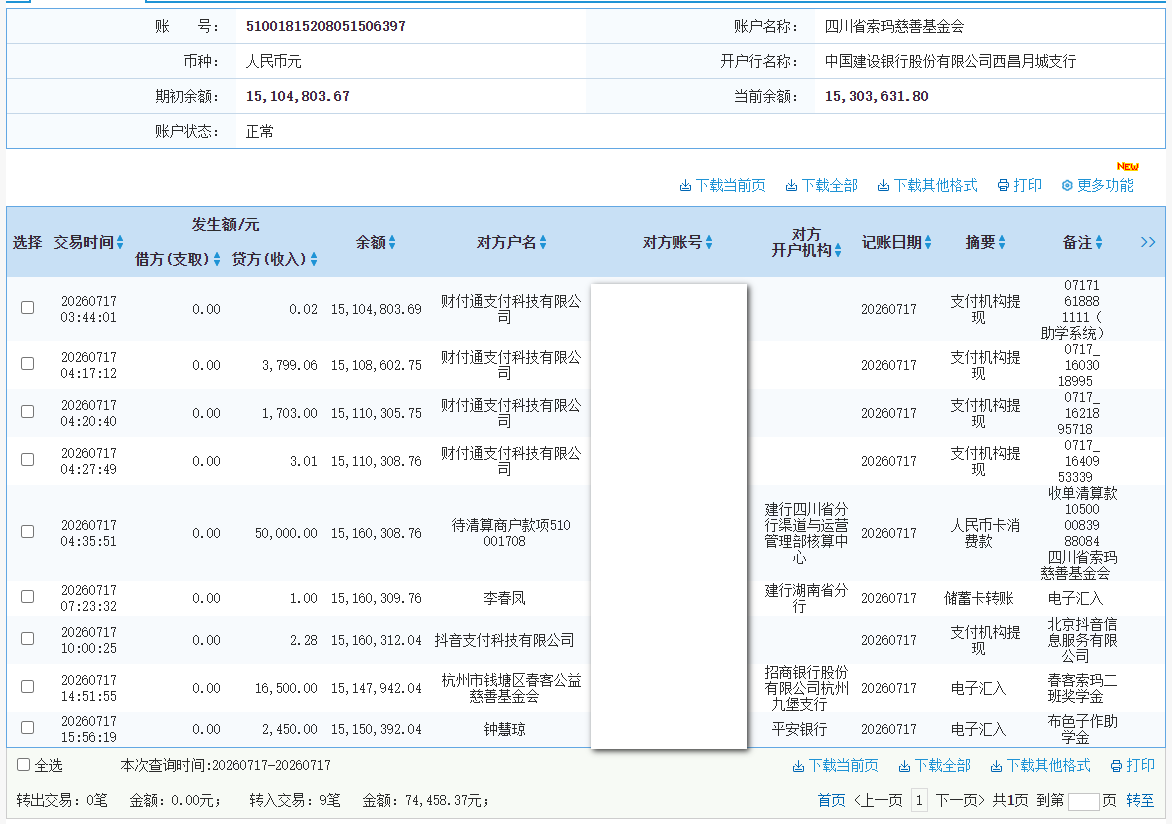
Task: Click top 打印 print link above table
Action: [x=1020, y=185]
